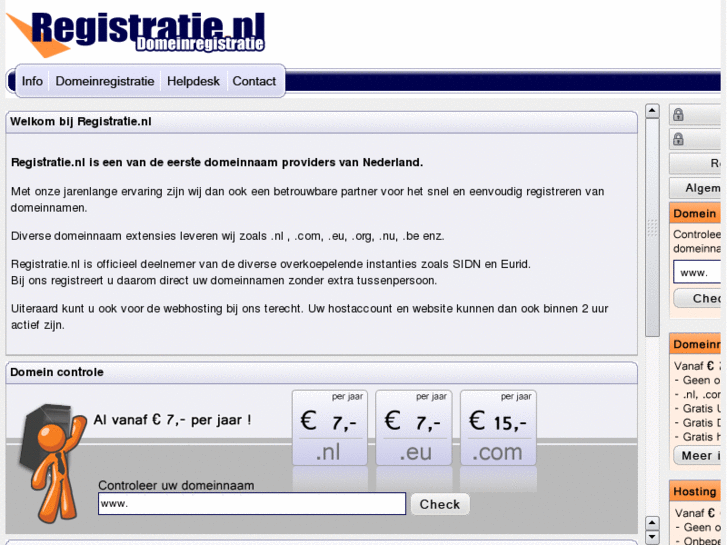
Task: Click the bold line about eerste domeinnaam providers
Action: [217, 162]
